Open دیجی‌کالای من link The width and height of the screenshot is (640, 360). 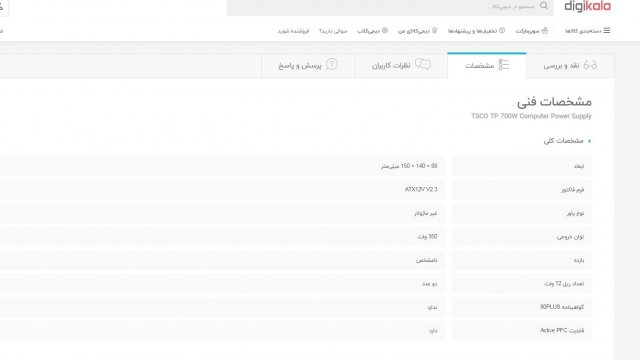414,31
